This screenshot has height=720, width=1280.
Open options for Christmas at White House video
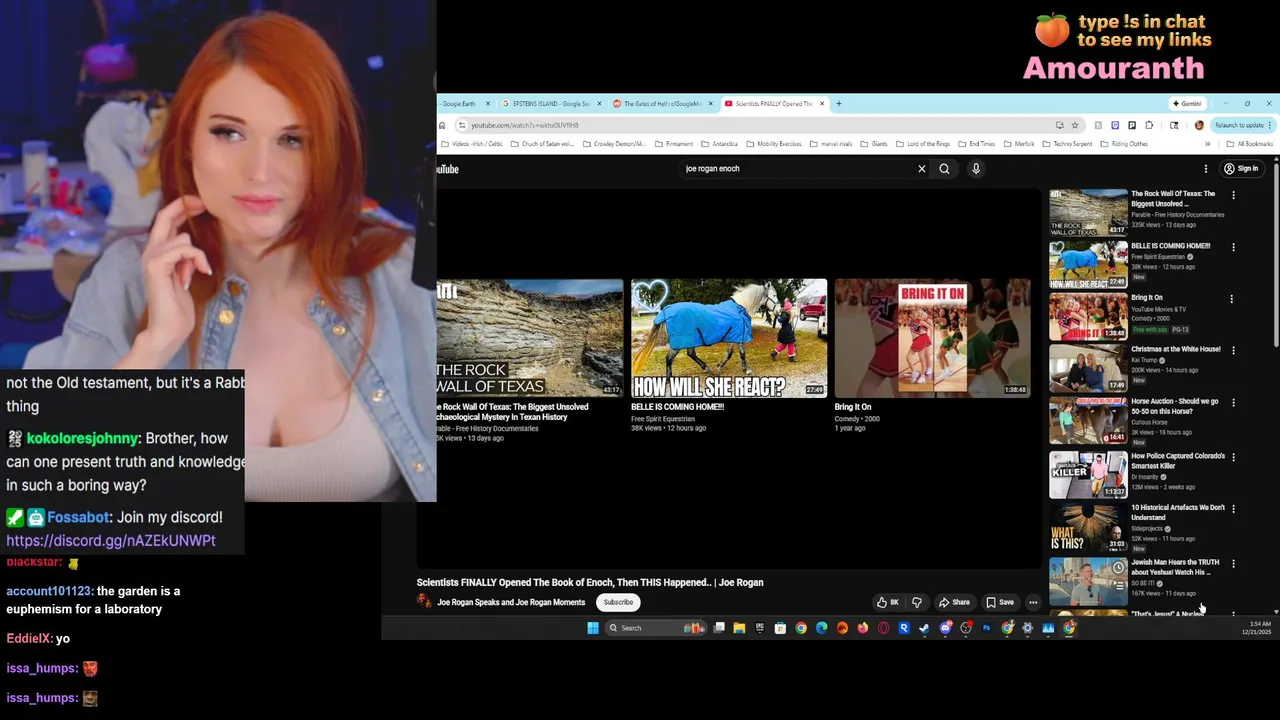[x=1233, y=351]
